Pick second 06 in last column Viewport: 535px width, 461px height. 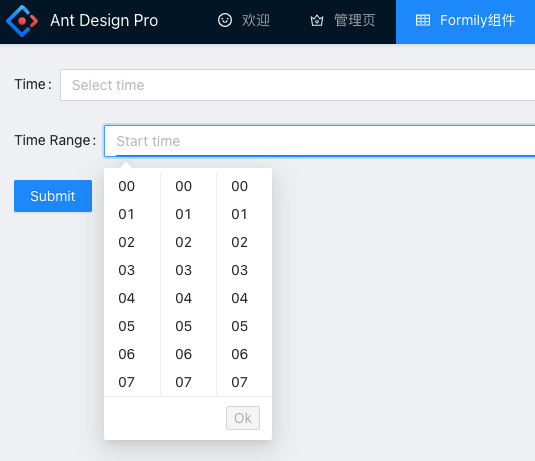[x=244, y=354]
